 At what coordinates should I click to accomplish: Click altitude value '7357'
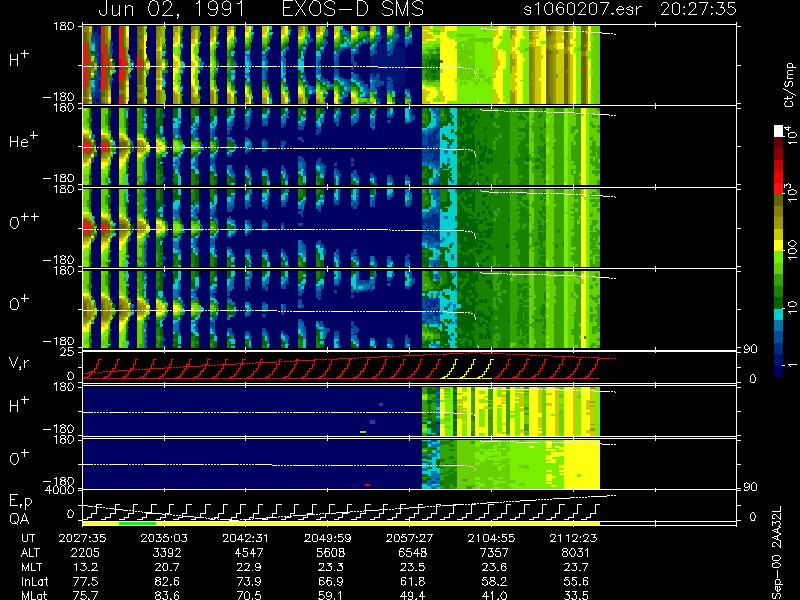tap(494, 553)
